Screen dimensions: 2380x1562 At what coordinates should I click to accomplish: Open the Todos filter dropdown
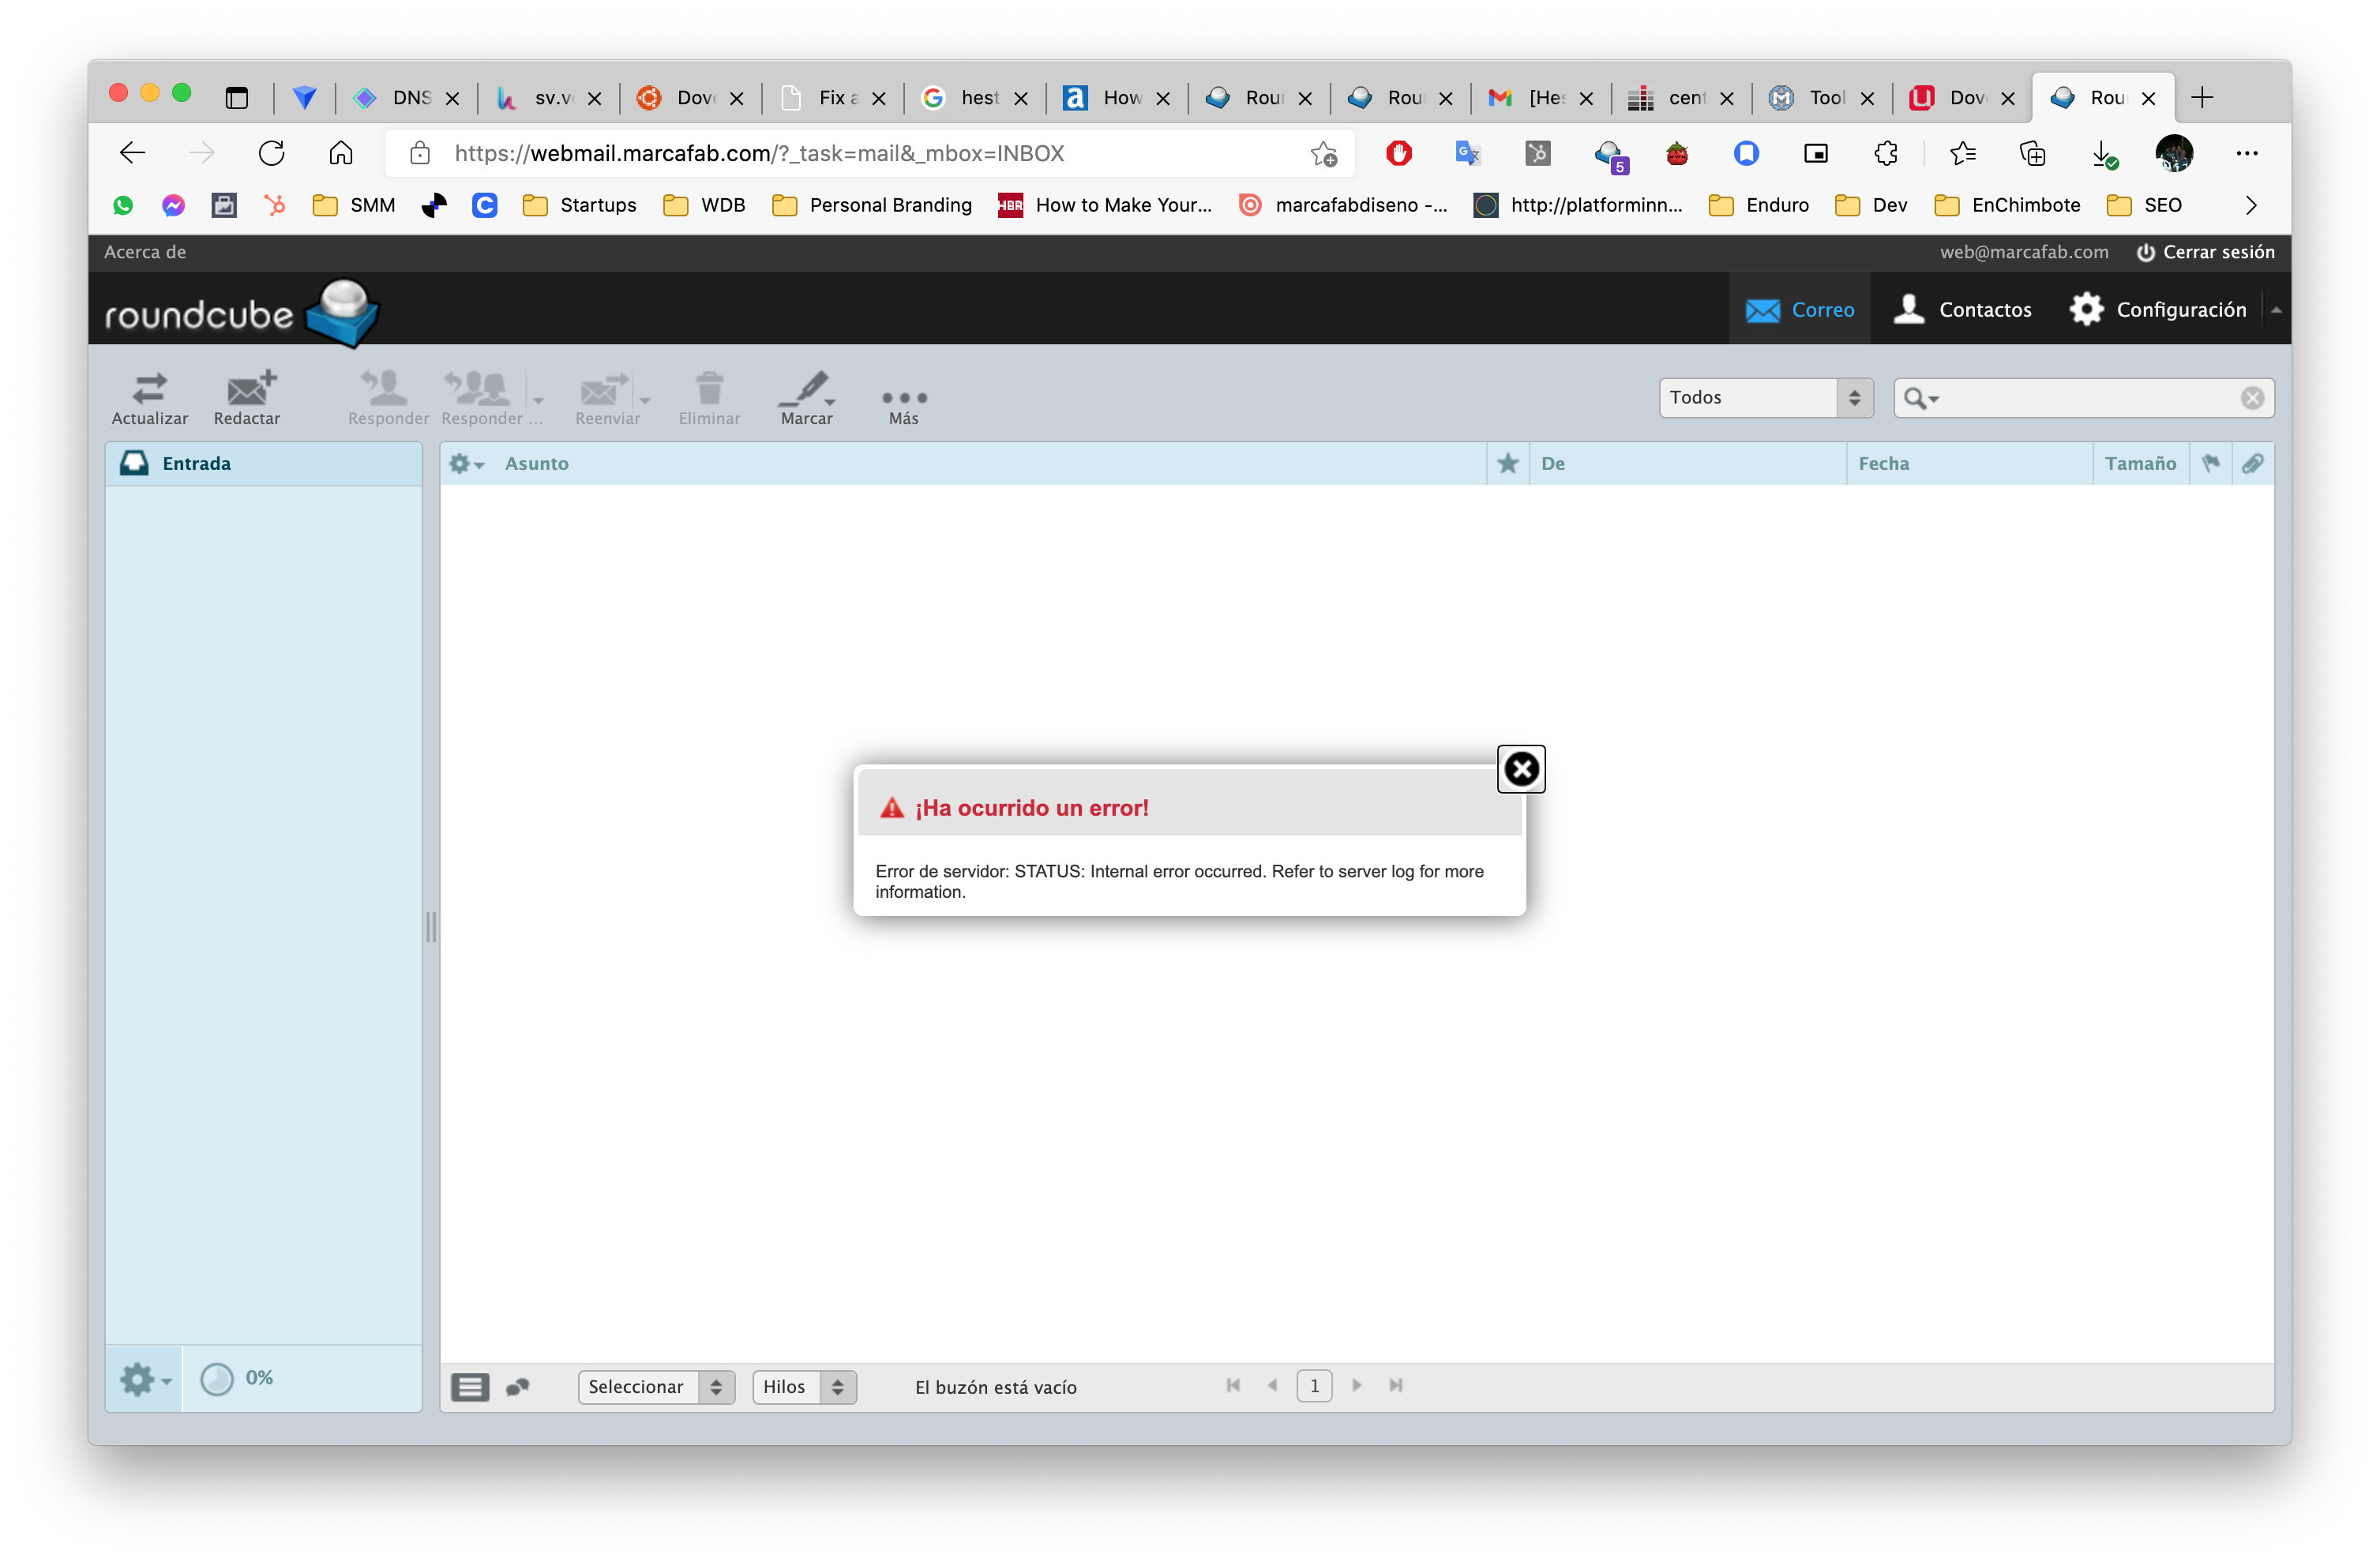[x=1765, y=398]
